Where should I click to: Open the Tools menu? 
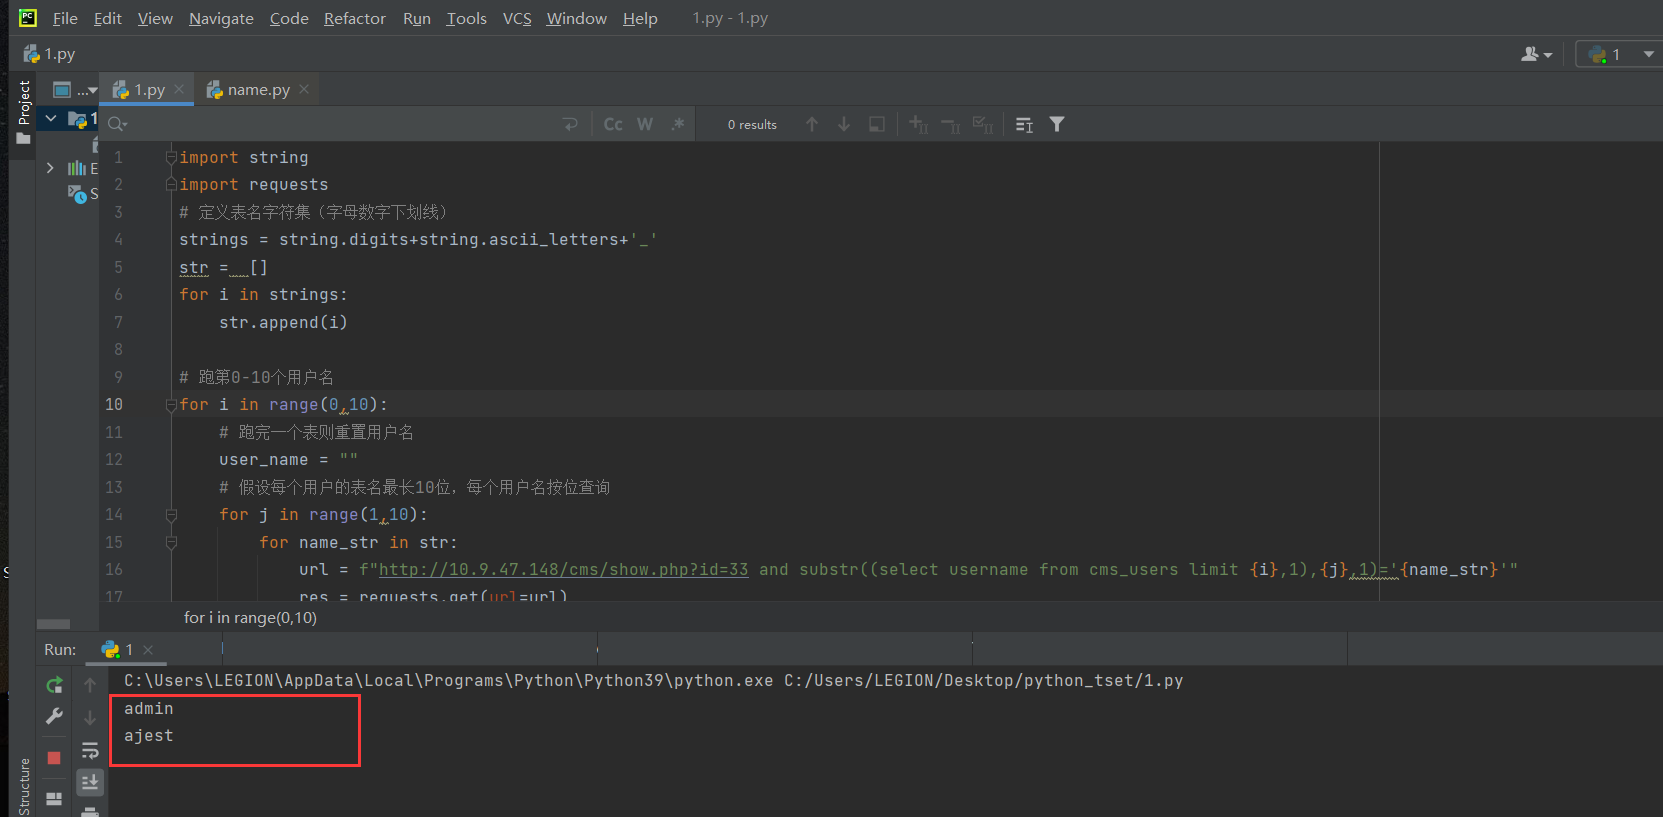466,18
